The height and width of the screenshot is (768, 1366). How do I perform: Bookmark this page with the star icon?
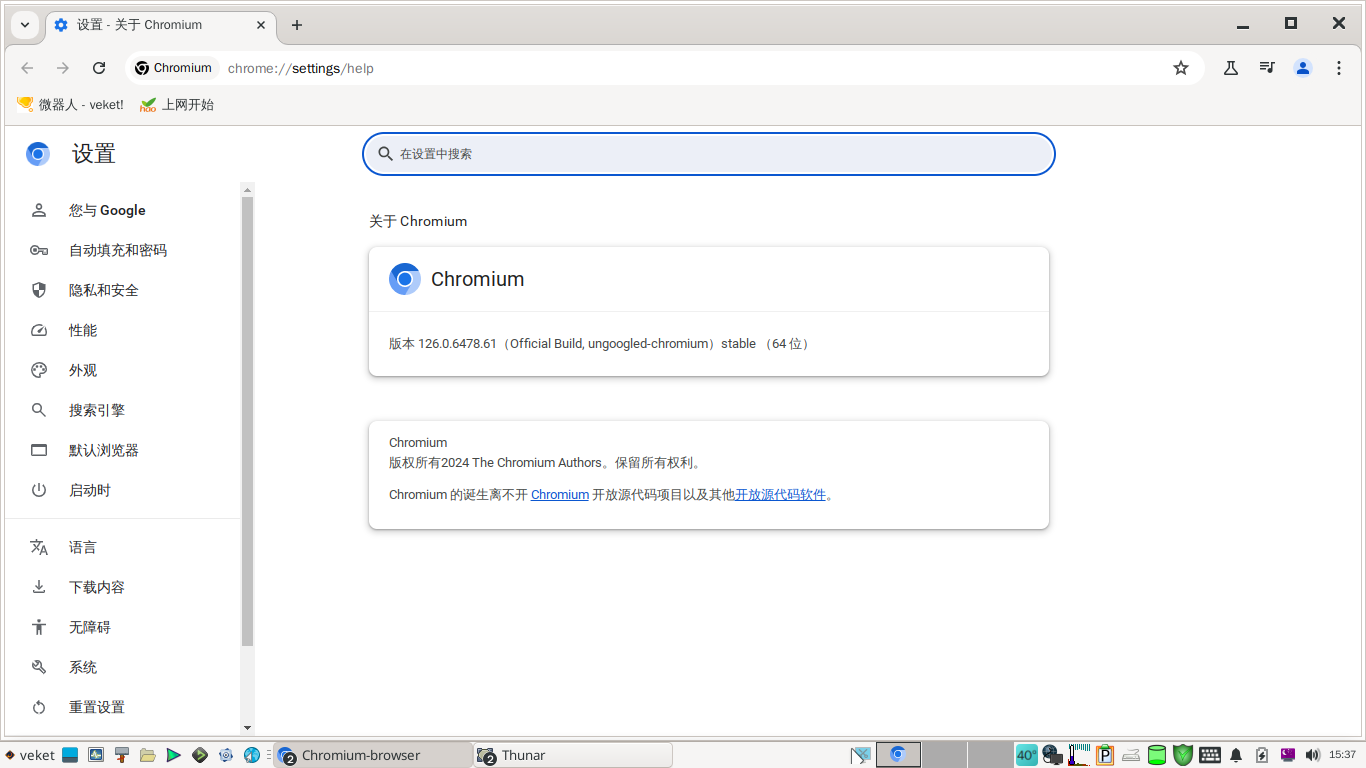click(x=1181, y=68)
